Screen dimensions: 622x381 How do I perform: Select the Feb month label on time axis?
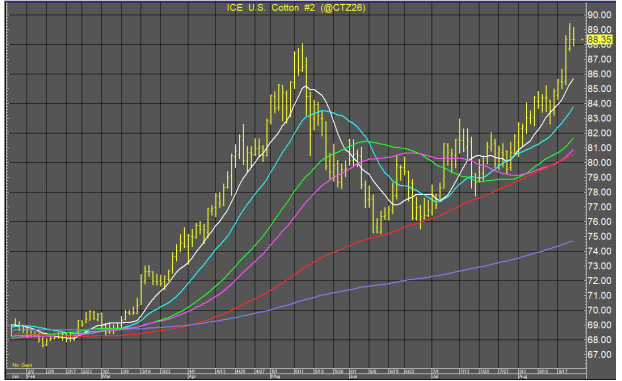(x=31, y=376)
